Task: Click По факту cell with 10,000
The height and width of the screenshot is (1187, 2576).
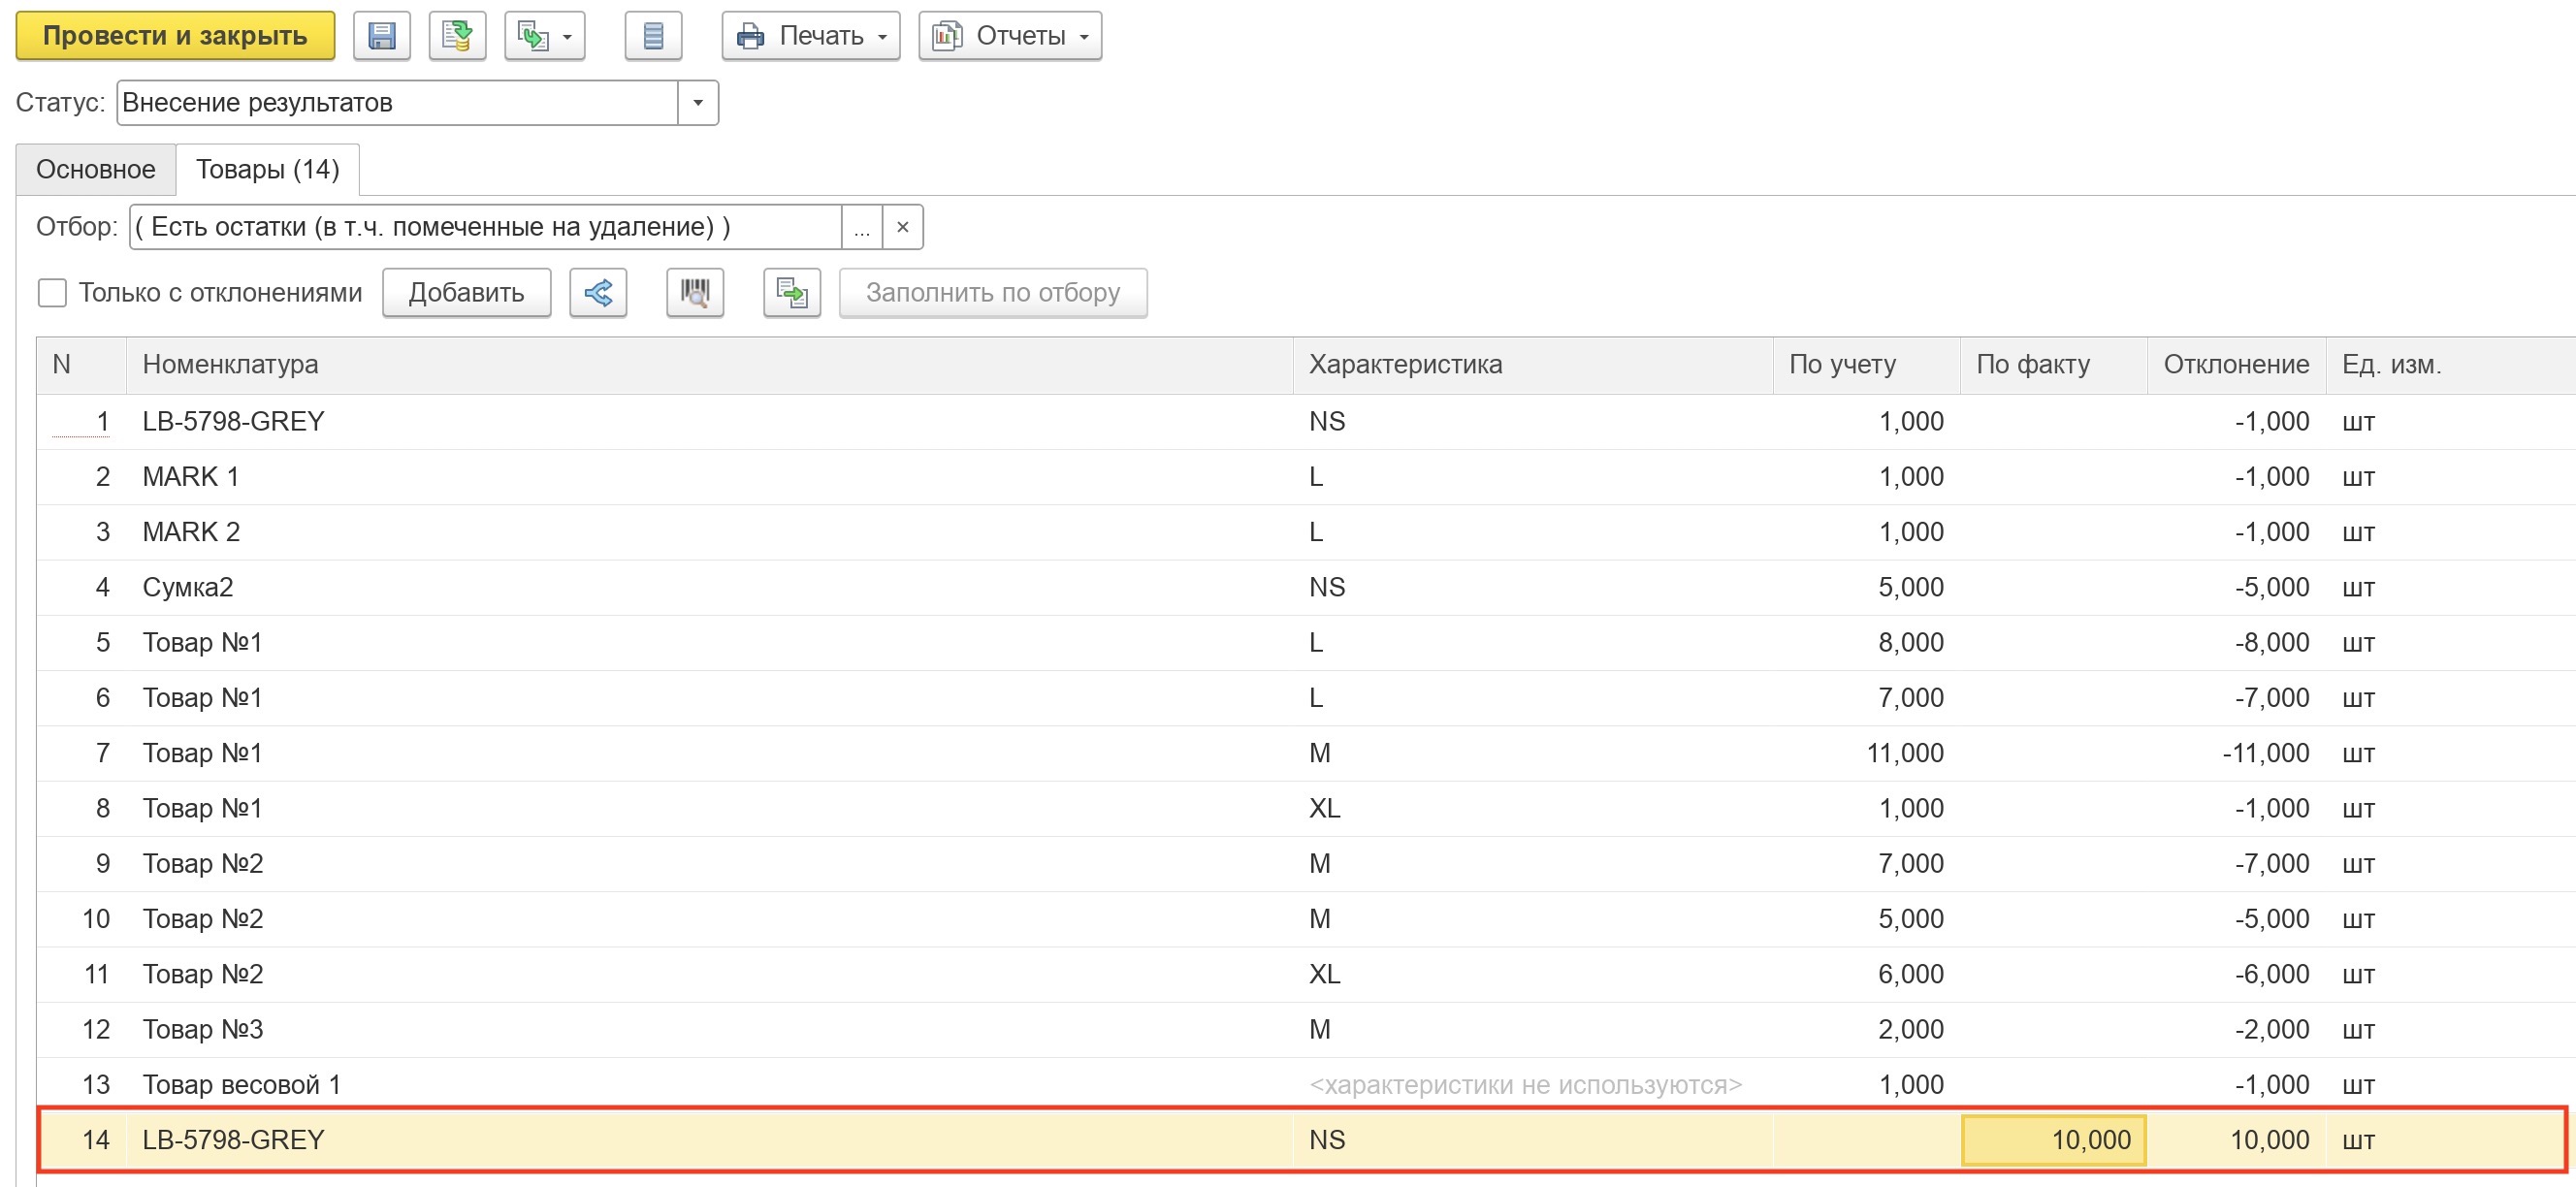Action: (x=2053, y=1140)
